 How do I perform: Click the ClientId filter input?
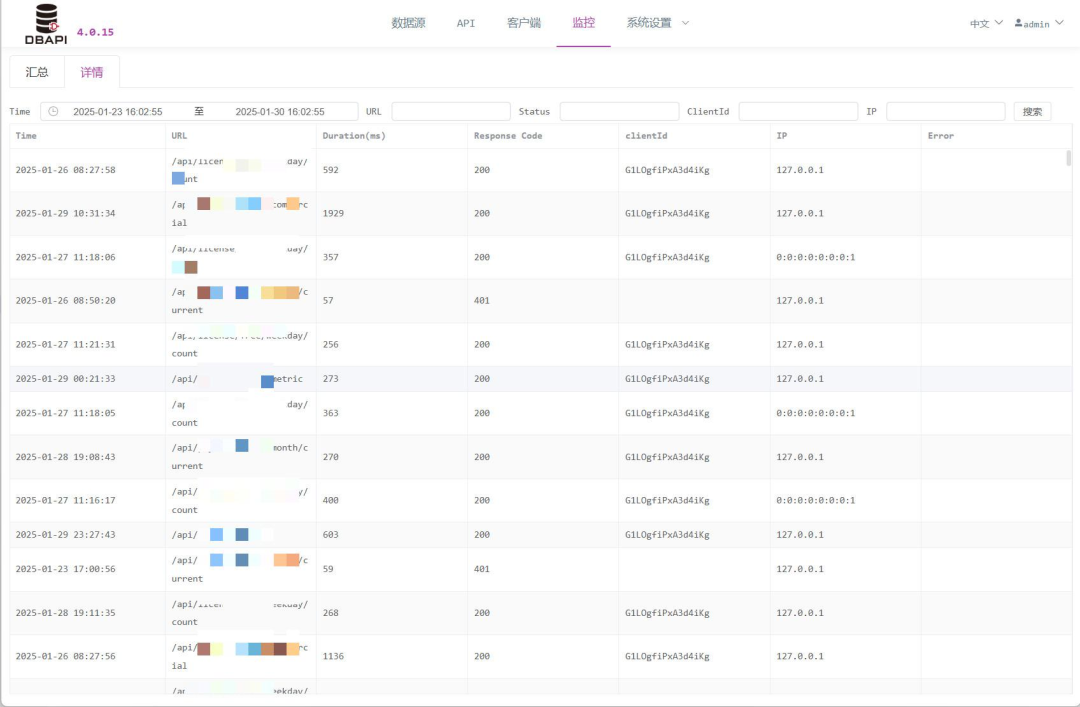click(x=798, y=112)
